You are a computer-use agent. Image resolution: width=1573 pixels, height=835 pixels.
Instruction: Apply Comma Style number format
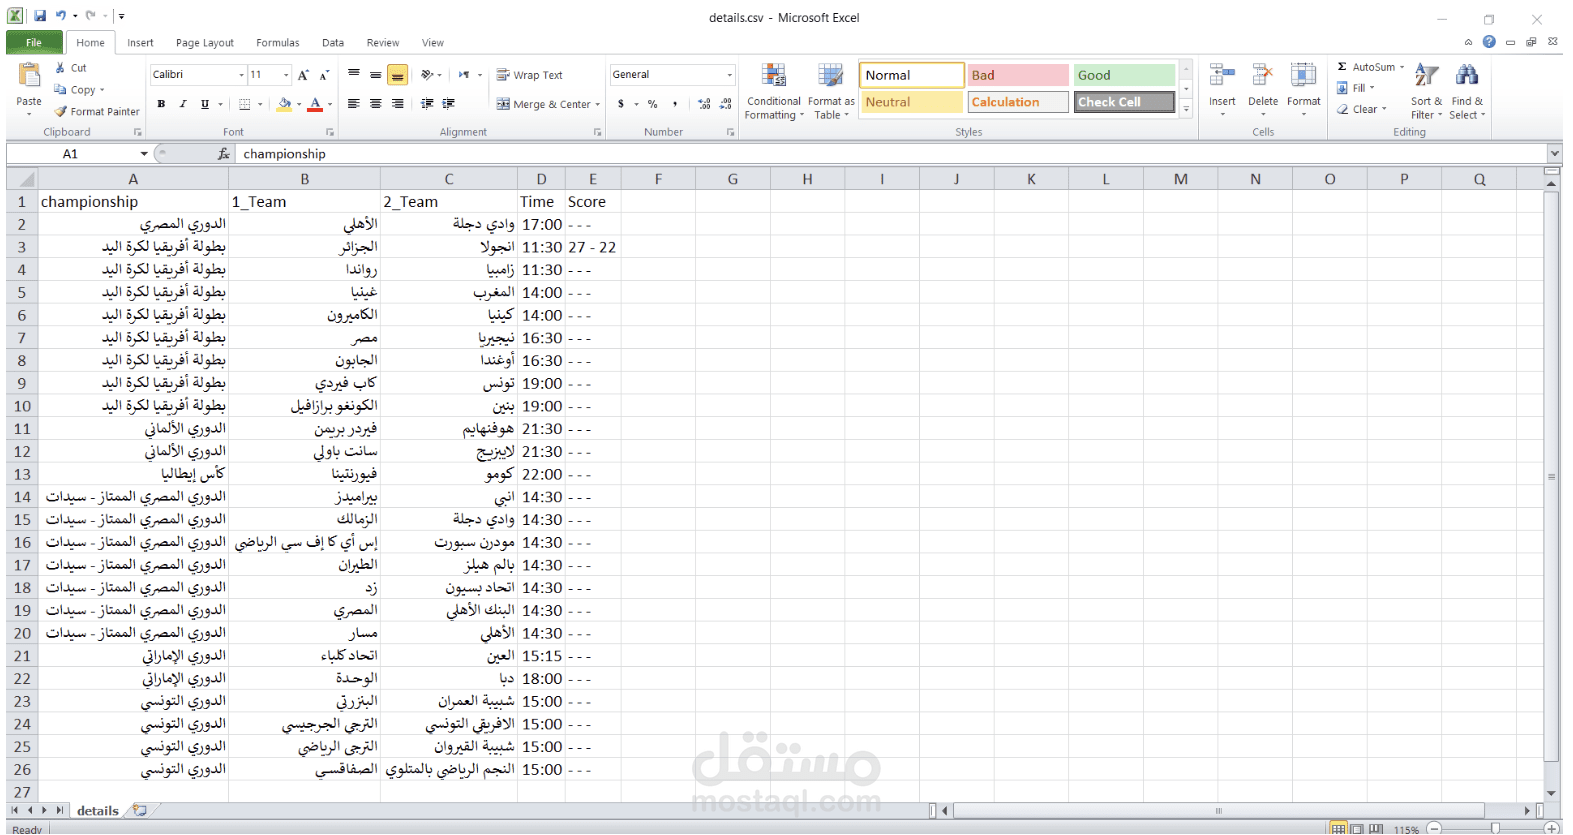click(675, 104)
